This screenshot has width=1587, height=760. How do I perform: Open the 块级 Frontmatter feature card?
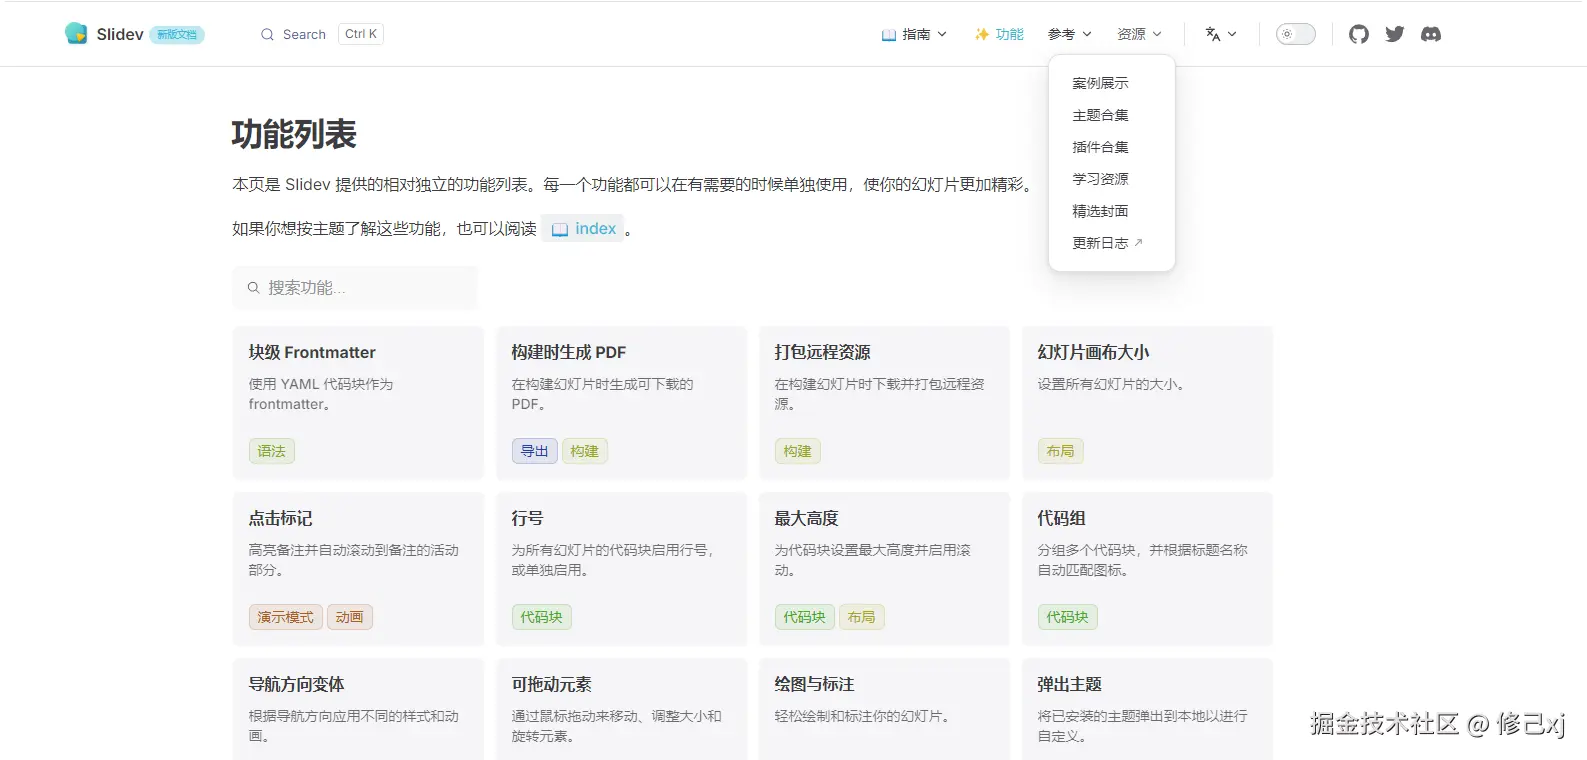pos(358,403)
